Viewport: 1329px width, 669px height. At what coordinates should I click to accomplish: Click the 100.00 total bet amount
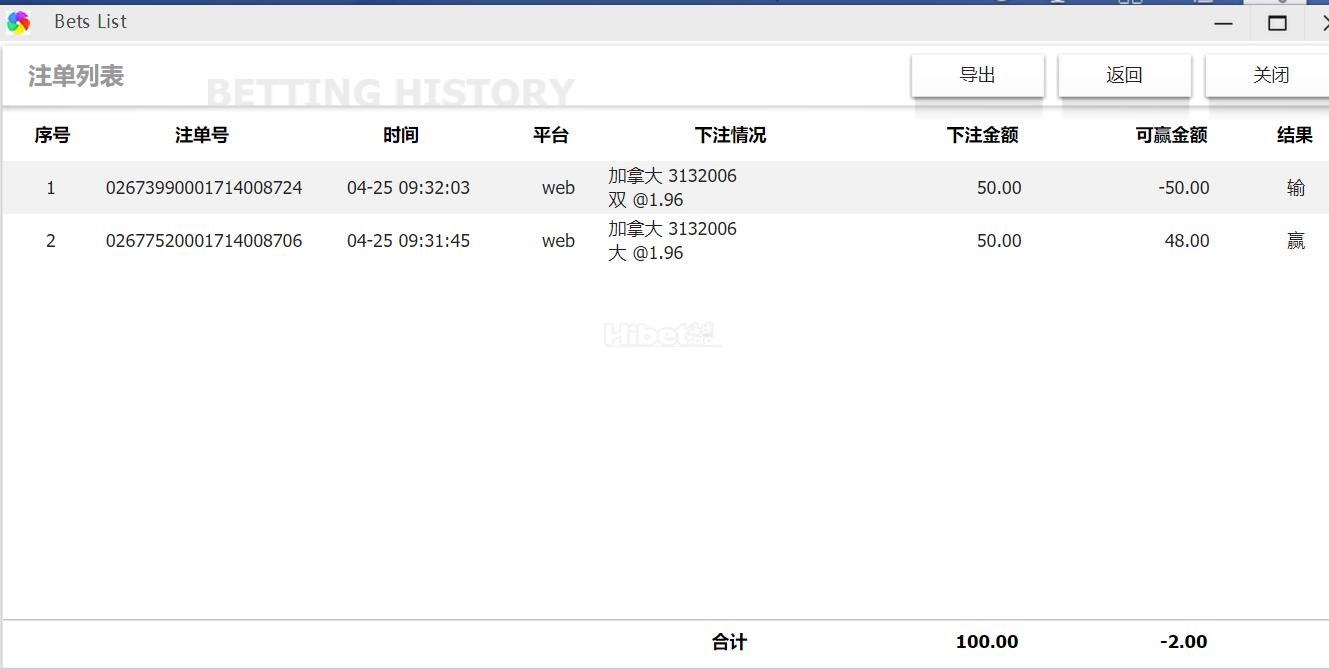click(x=987, y=642)
